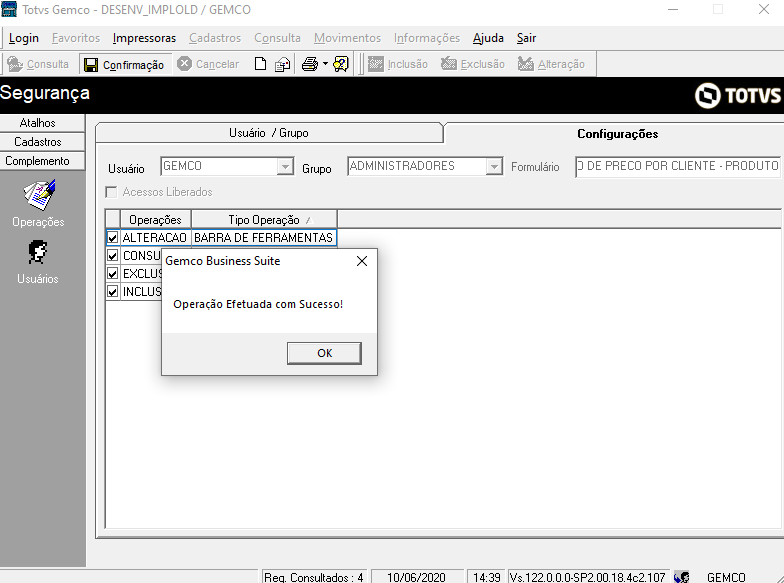Switch to the Configurações tab
Viewport: 784px width, 583px height.
(x=617, y=134)
